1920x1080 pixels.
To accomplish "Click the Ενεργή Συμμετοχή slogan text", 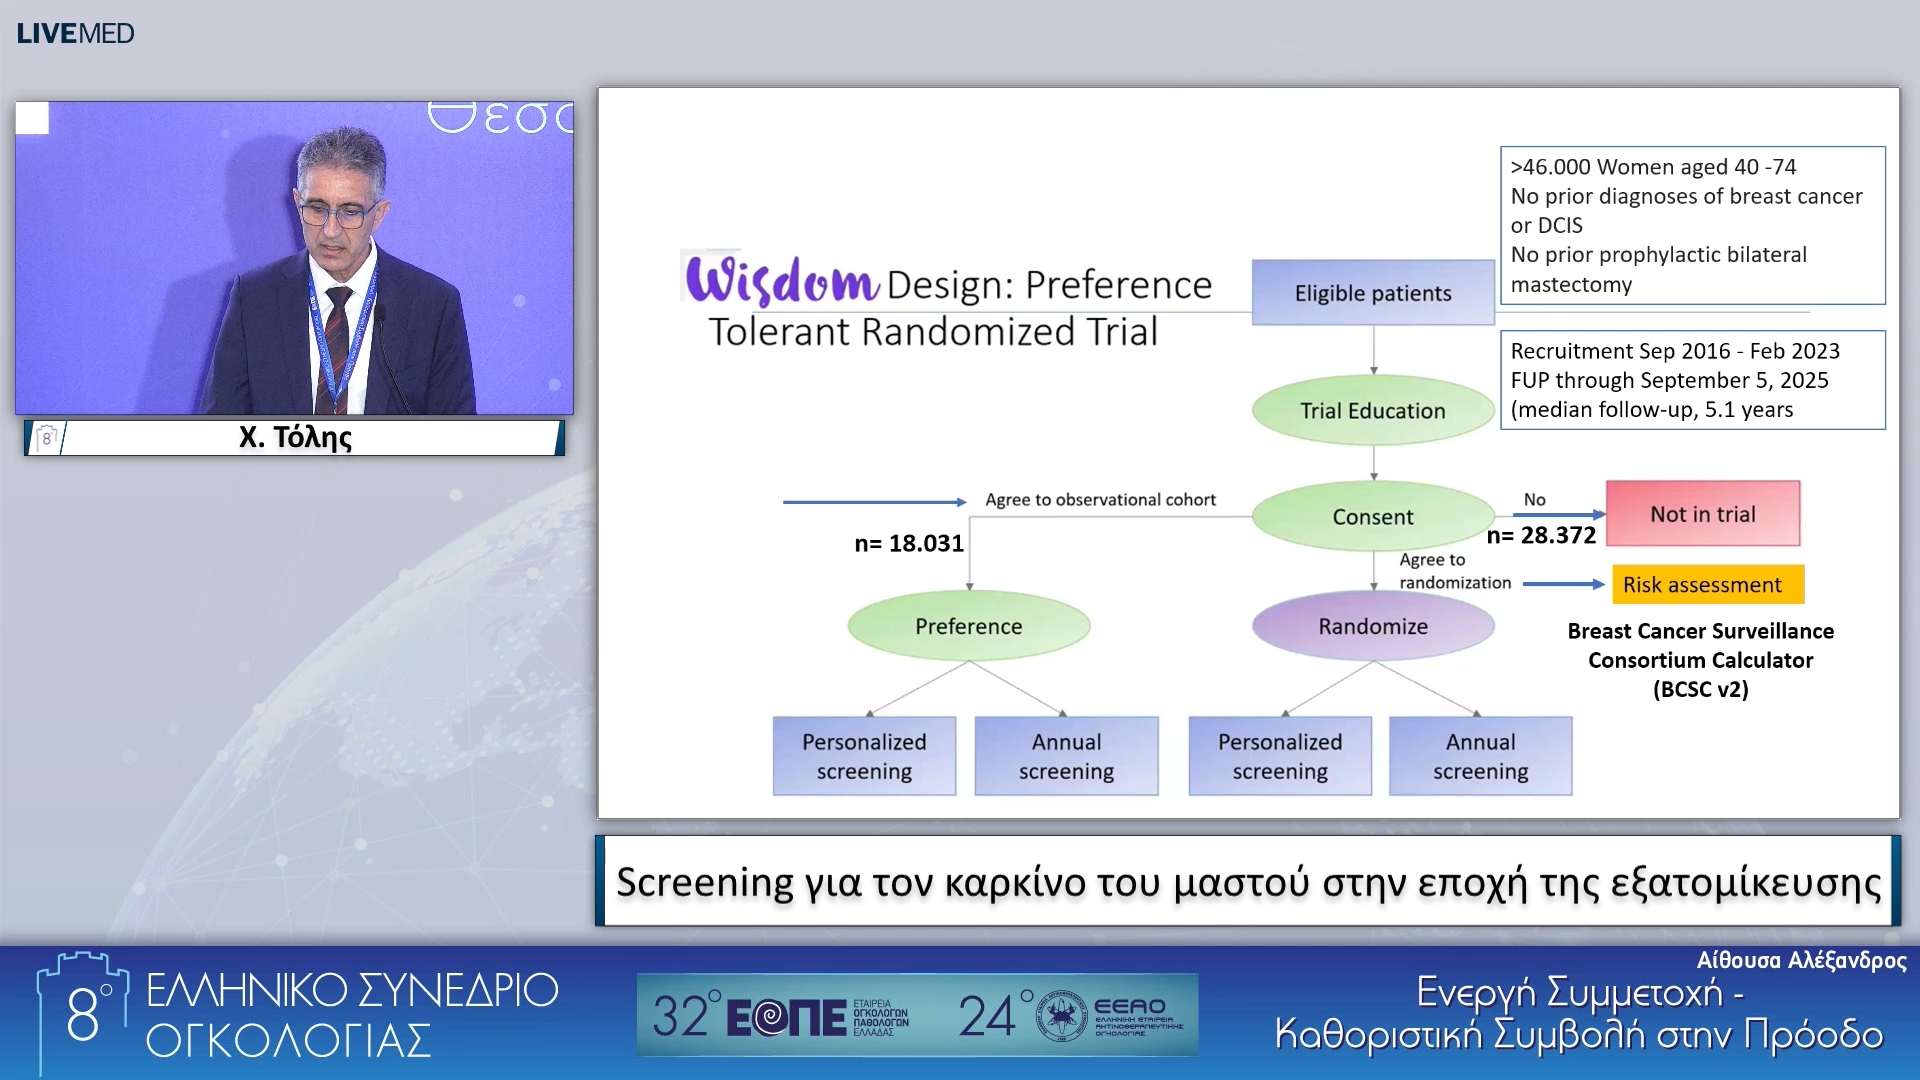I will tap(1579, 1013).
